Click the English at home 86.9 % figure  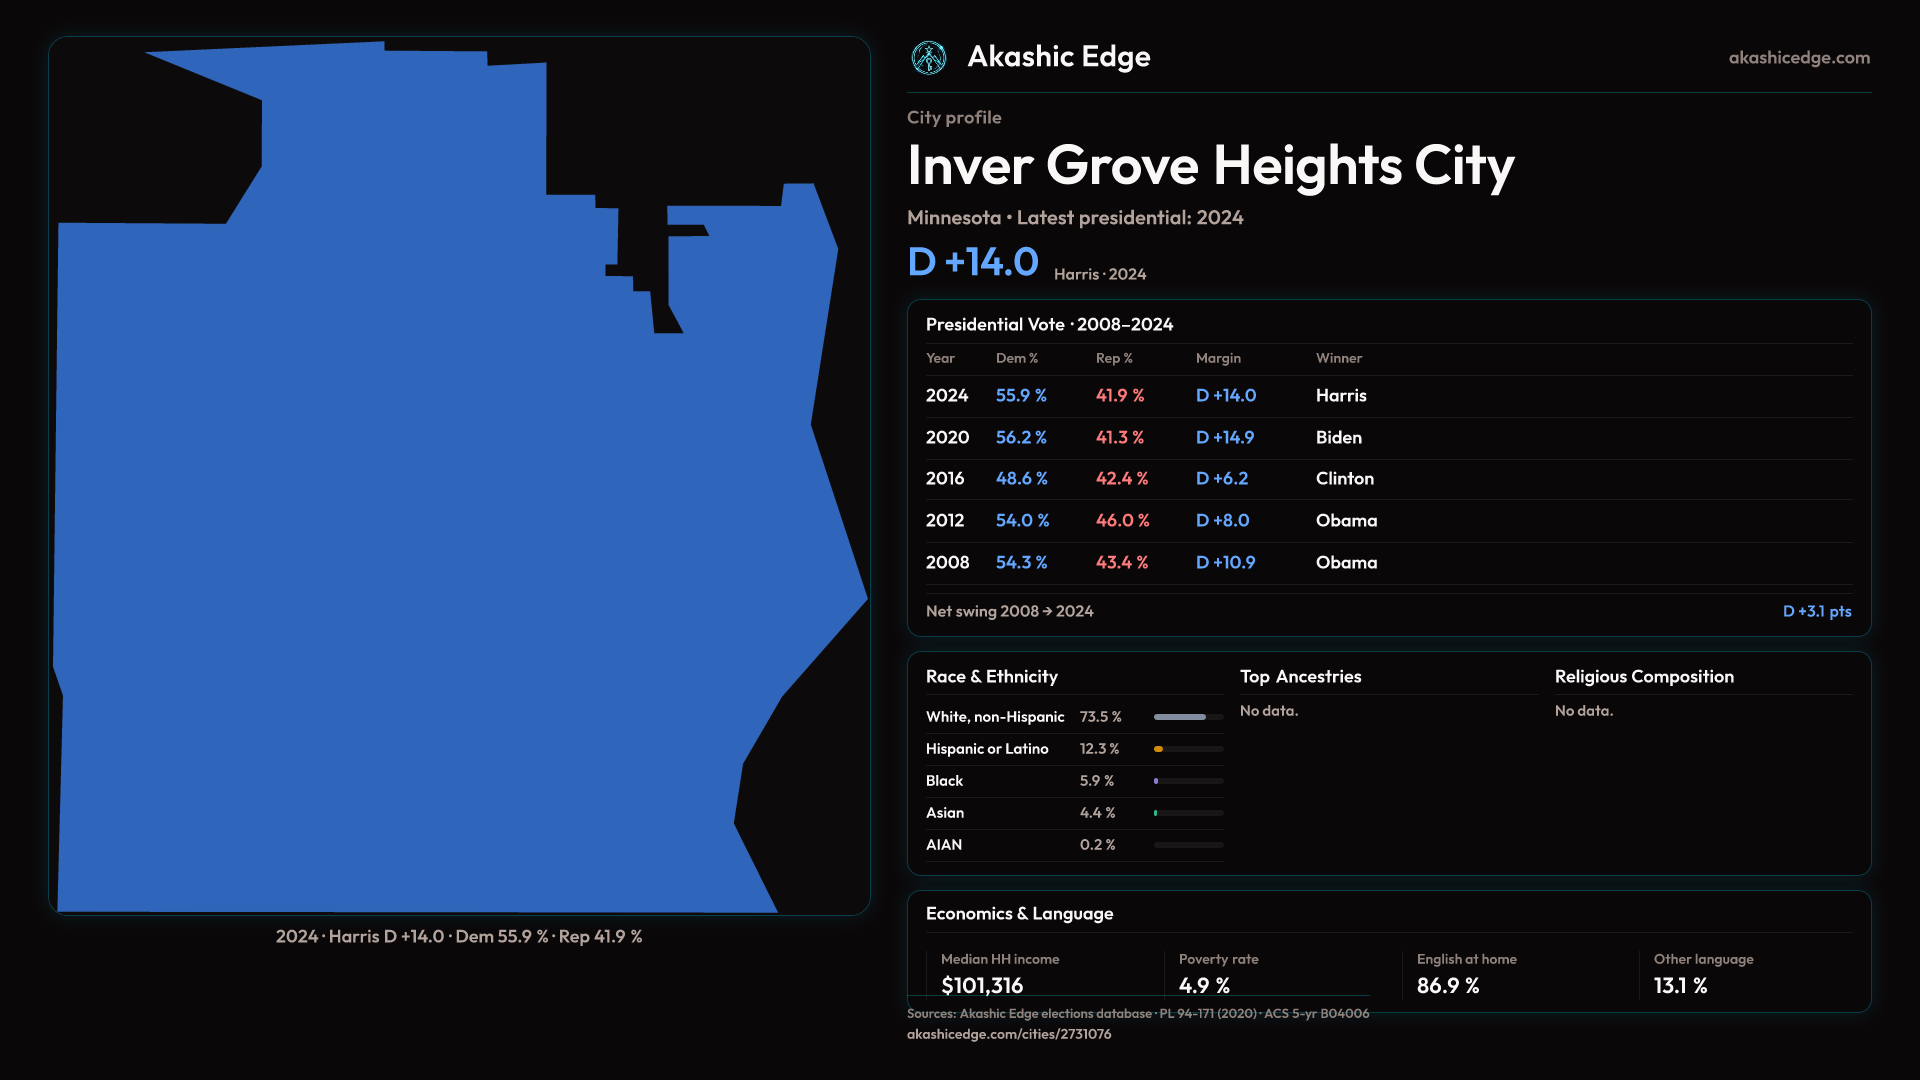point(1447,986)
